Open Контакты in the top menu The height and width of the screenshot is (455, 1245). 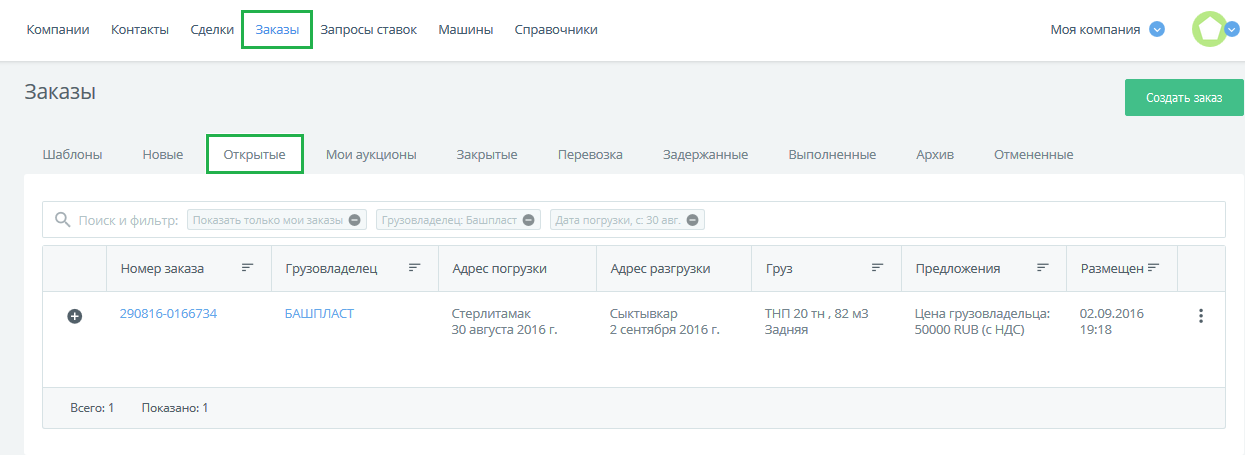point(140,30)
